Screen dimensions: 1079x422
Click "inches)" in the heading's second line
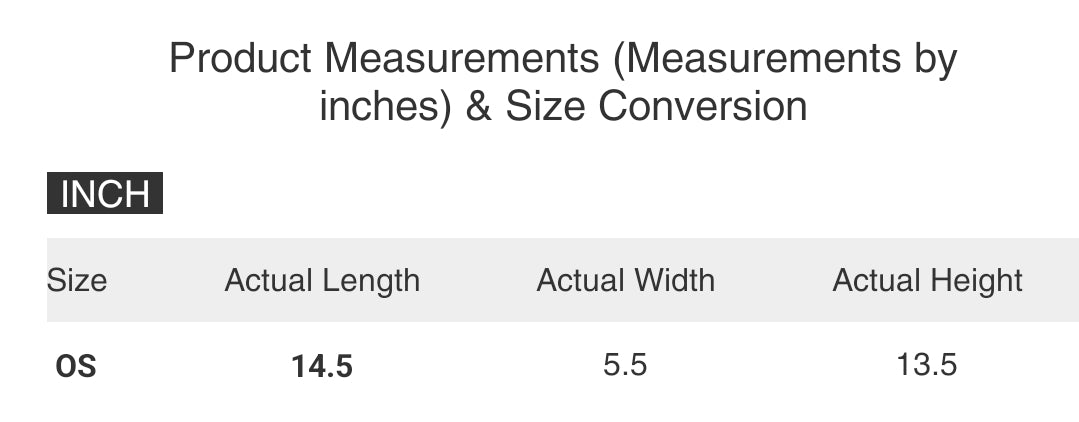[x=387, y=106]
